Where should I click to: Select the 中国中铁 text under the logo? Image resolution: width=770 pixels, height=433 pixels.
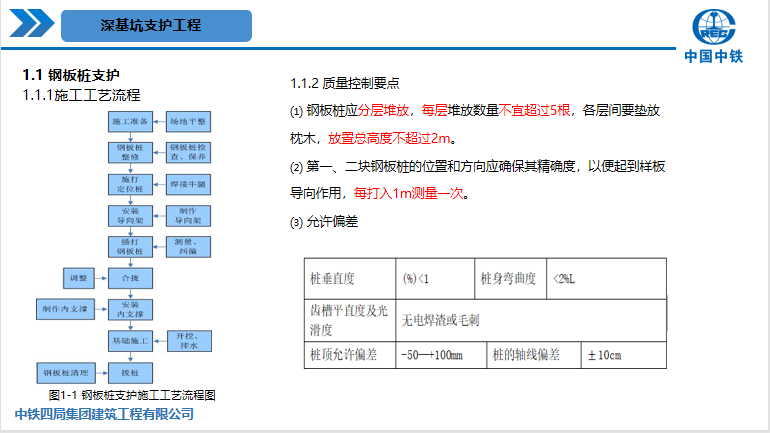[x=714, y=56]
